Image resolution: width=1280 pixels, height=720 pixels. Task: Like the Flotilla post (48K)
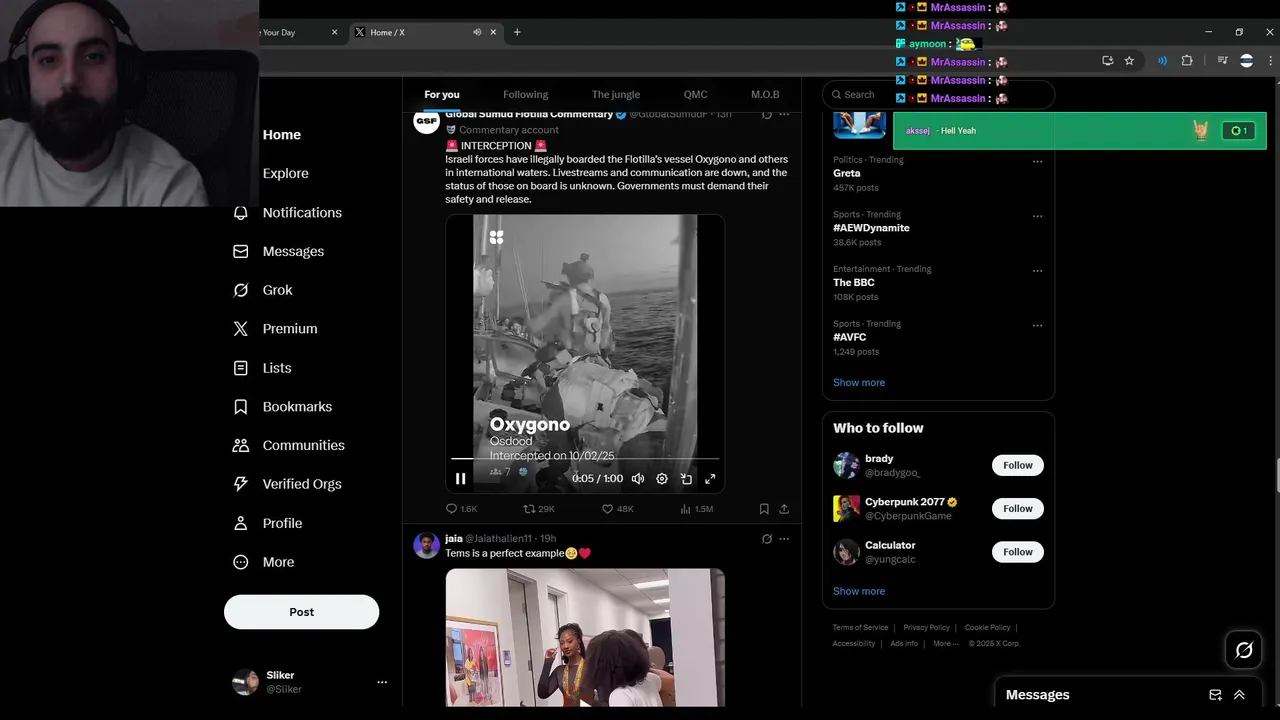pos(617,509)
